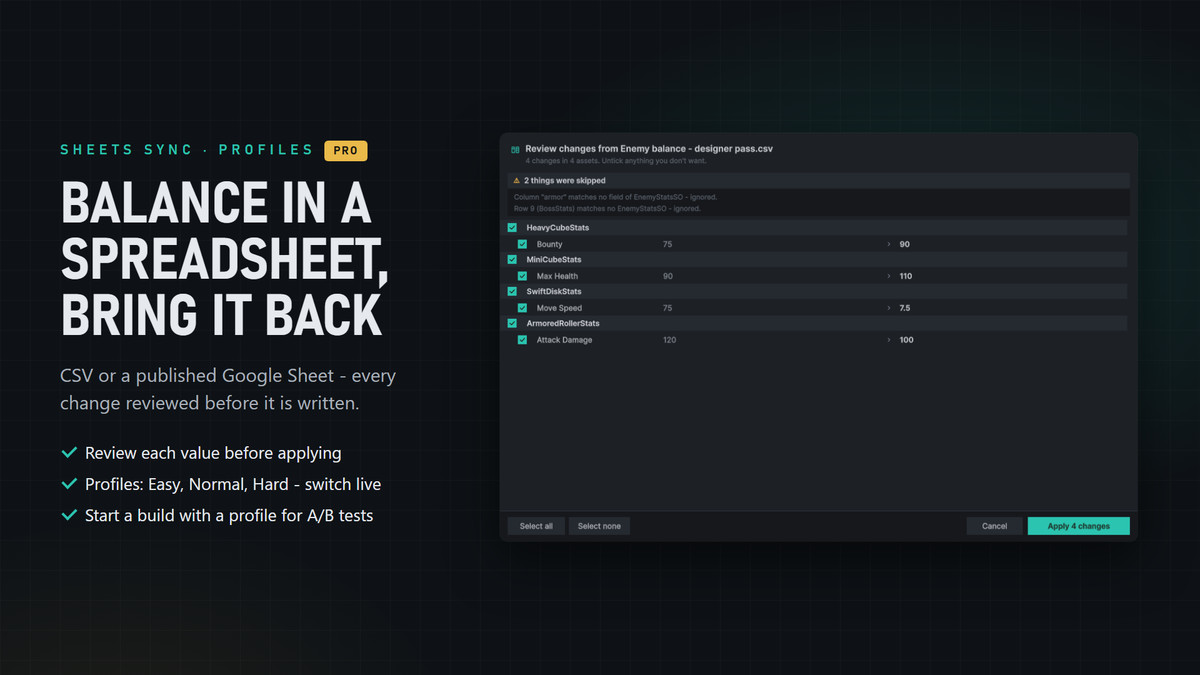
Task: Click the new Attack Damage value 100
Action: pyautogui.click(x=906, y=340)
